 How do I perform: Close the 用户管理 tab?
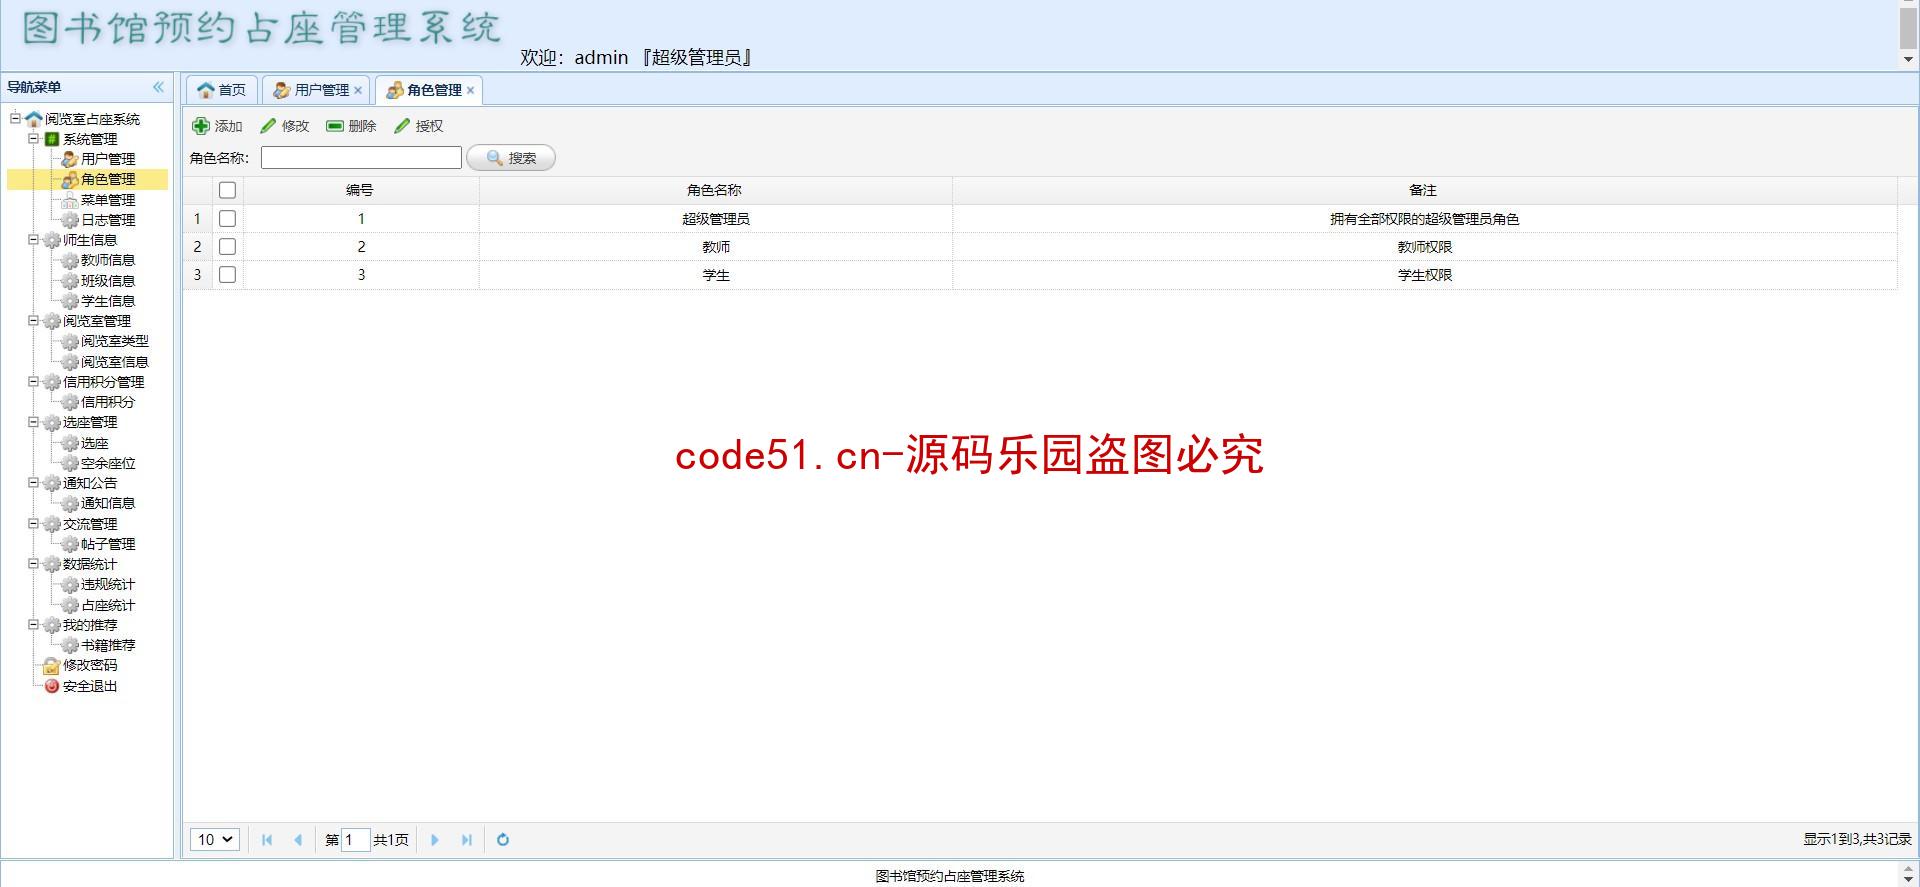click(358, 90)
